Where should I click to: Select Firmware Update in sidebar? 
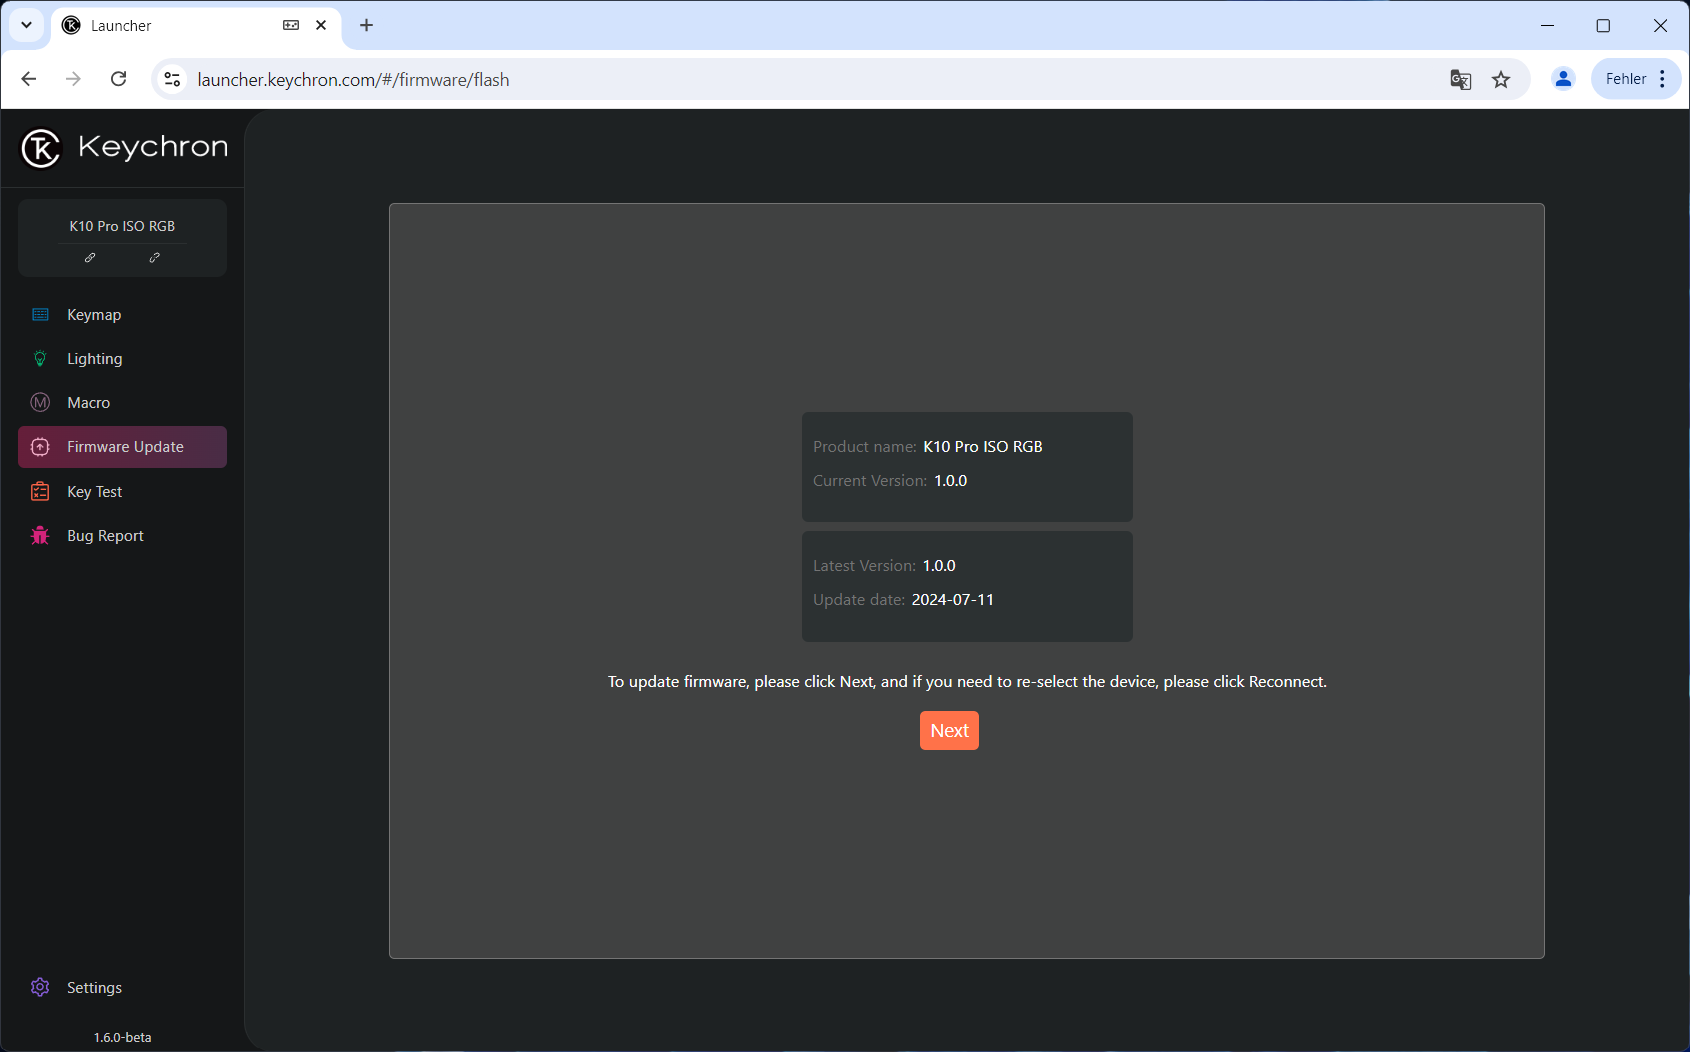tap(122, 447)
